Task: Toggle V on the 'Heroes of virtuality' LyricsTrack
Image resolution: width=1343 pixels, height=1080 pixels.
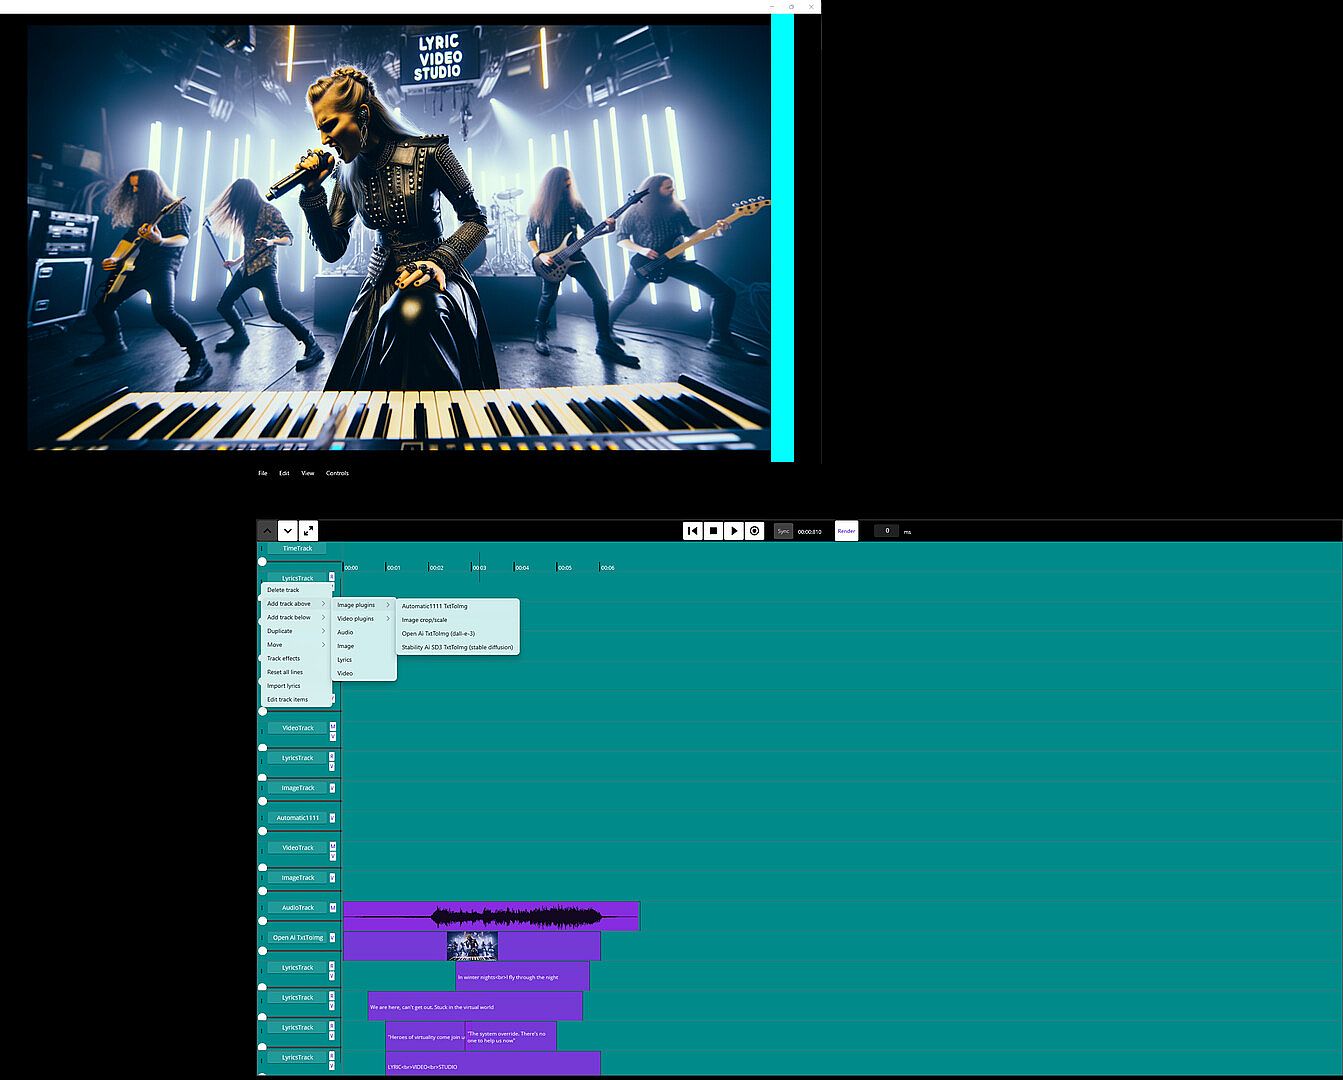Action: (332, 1035)
